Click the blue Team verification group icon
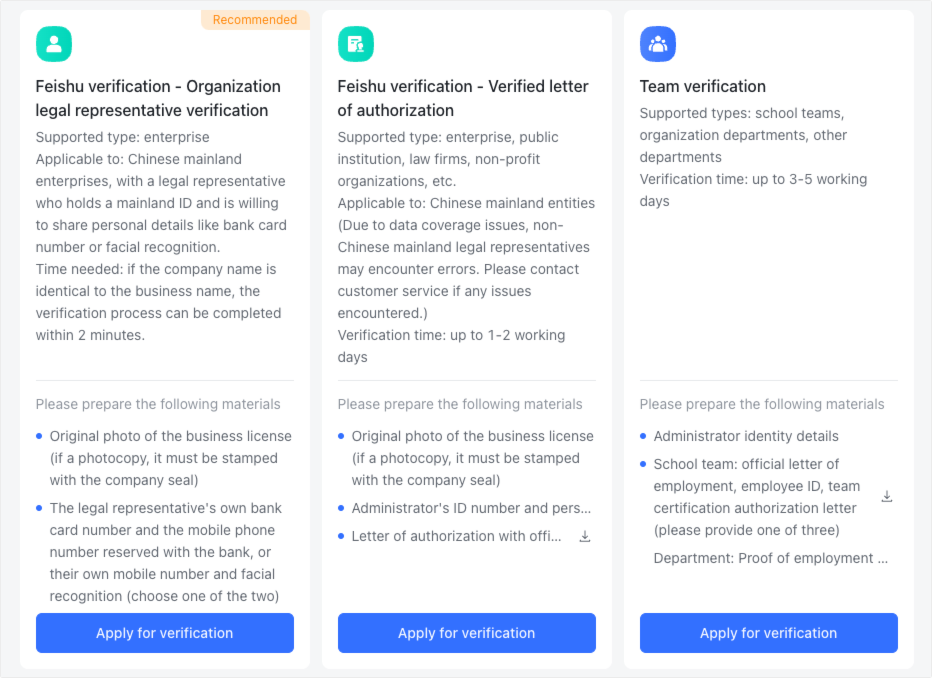This screenshot has height=678, width=932. 658,44
